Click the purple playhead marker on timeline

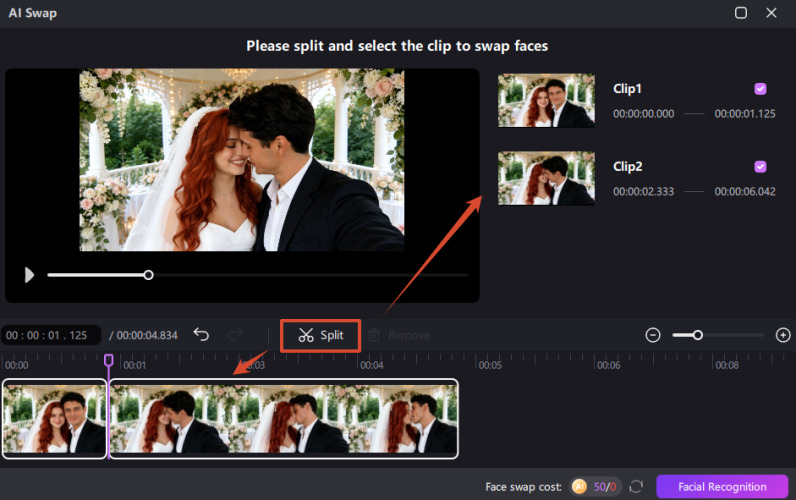coord(109,360)
